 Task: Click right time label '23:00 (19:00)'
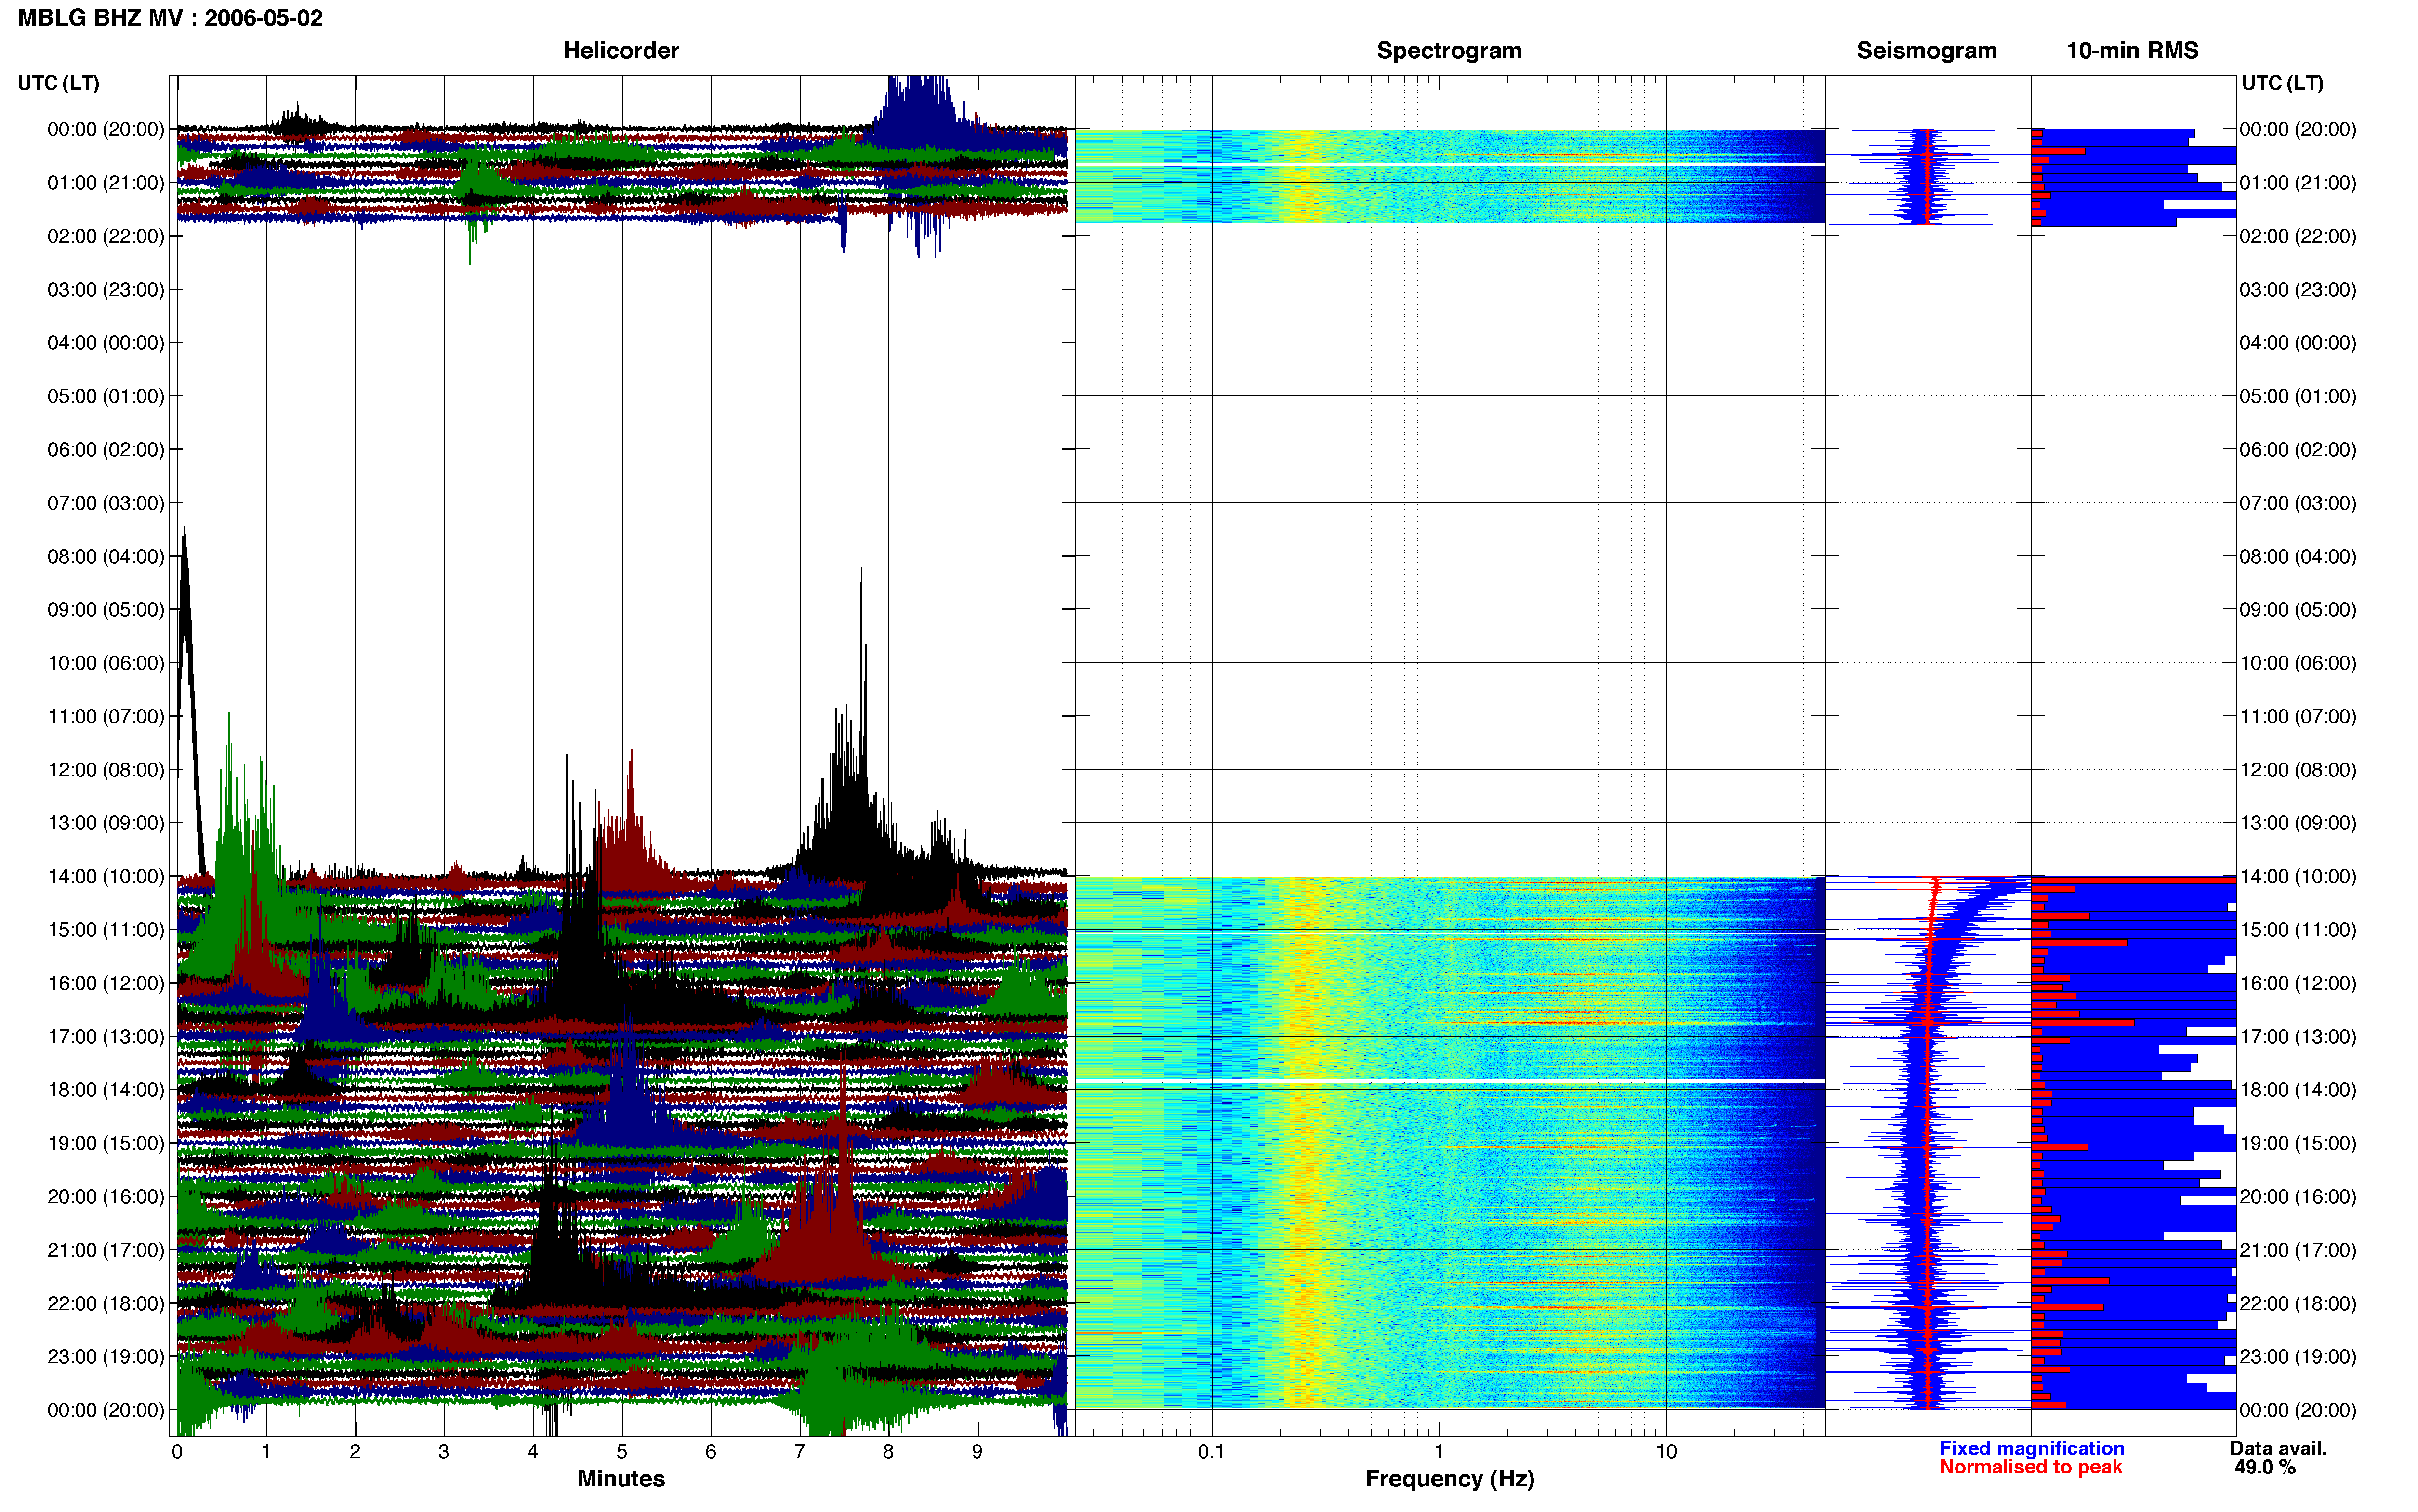tap(2298, 1356)
